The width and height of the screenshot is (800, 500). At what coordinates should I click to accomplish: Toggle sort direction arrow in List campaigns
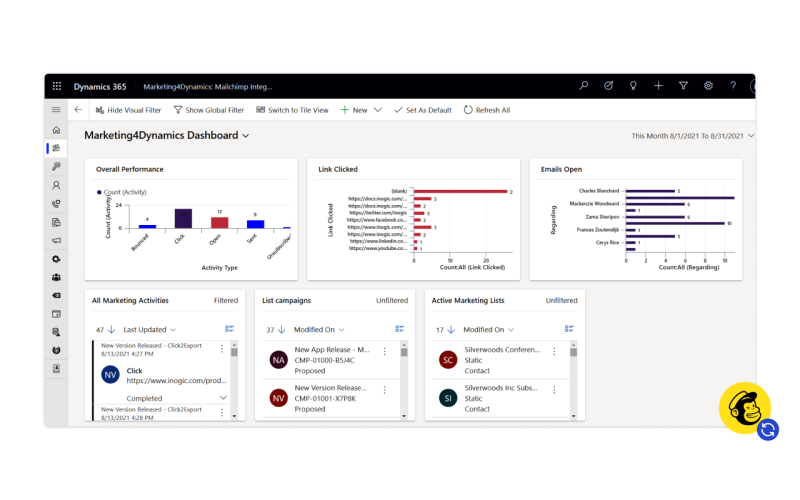(x=282, y=330)
